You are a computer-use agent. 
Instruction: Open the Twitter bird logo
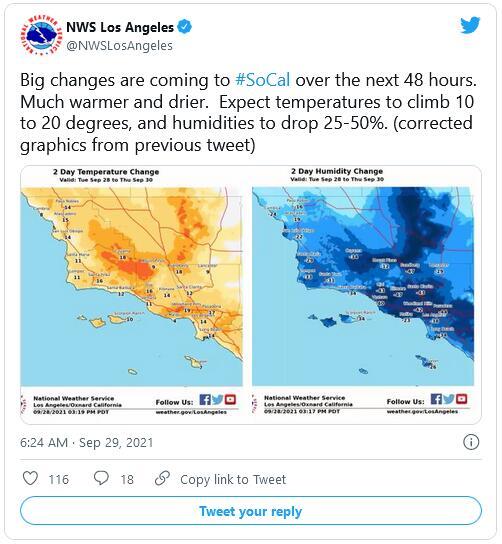coord(470,25)
